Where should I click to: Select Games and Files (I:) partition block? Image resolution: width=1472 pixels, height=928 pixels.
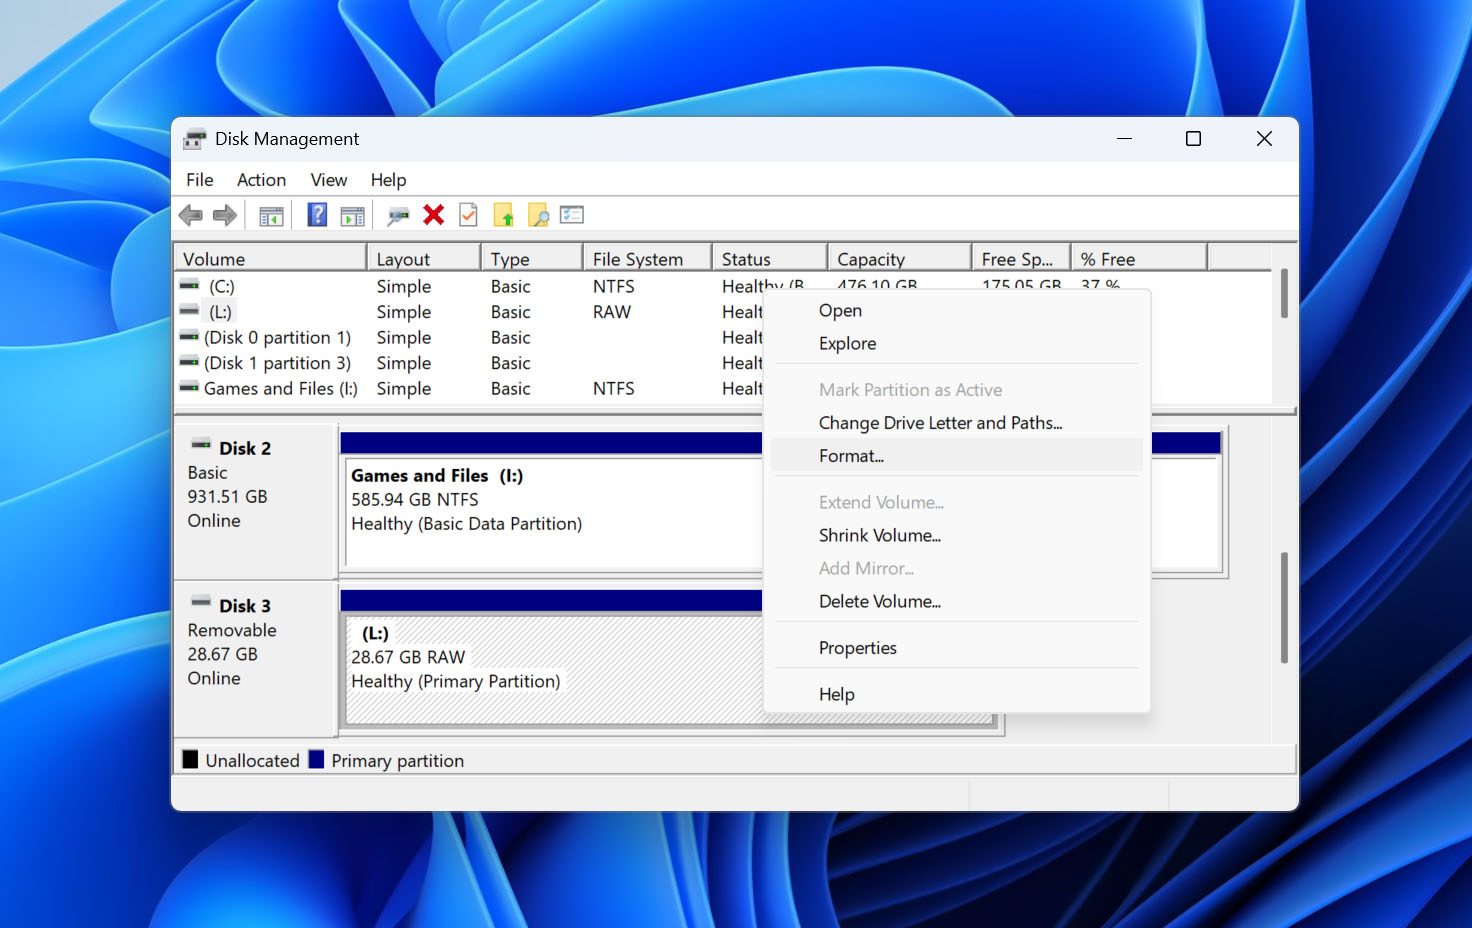pos(553,513)
